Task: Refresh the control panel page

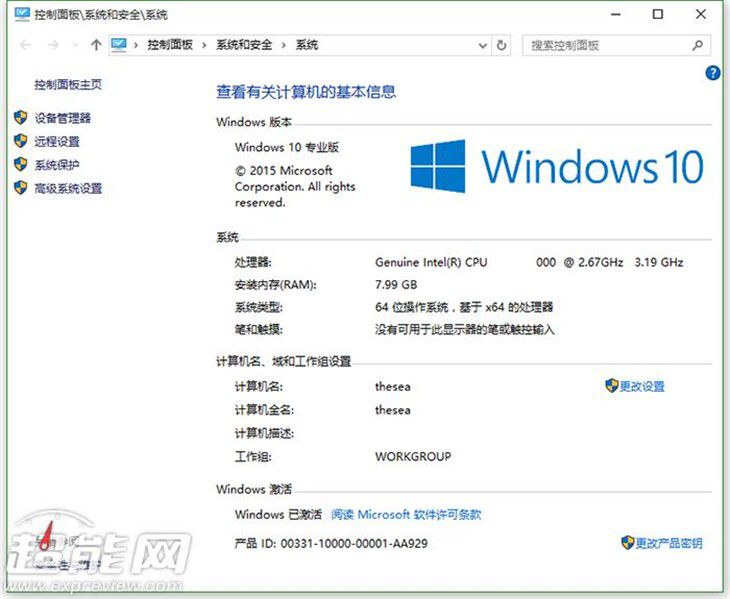Action: tap(501, 45)
